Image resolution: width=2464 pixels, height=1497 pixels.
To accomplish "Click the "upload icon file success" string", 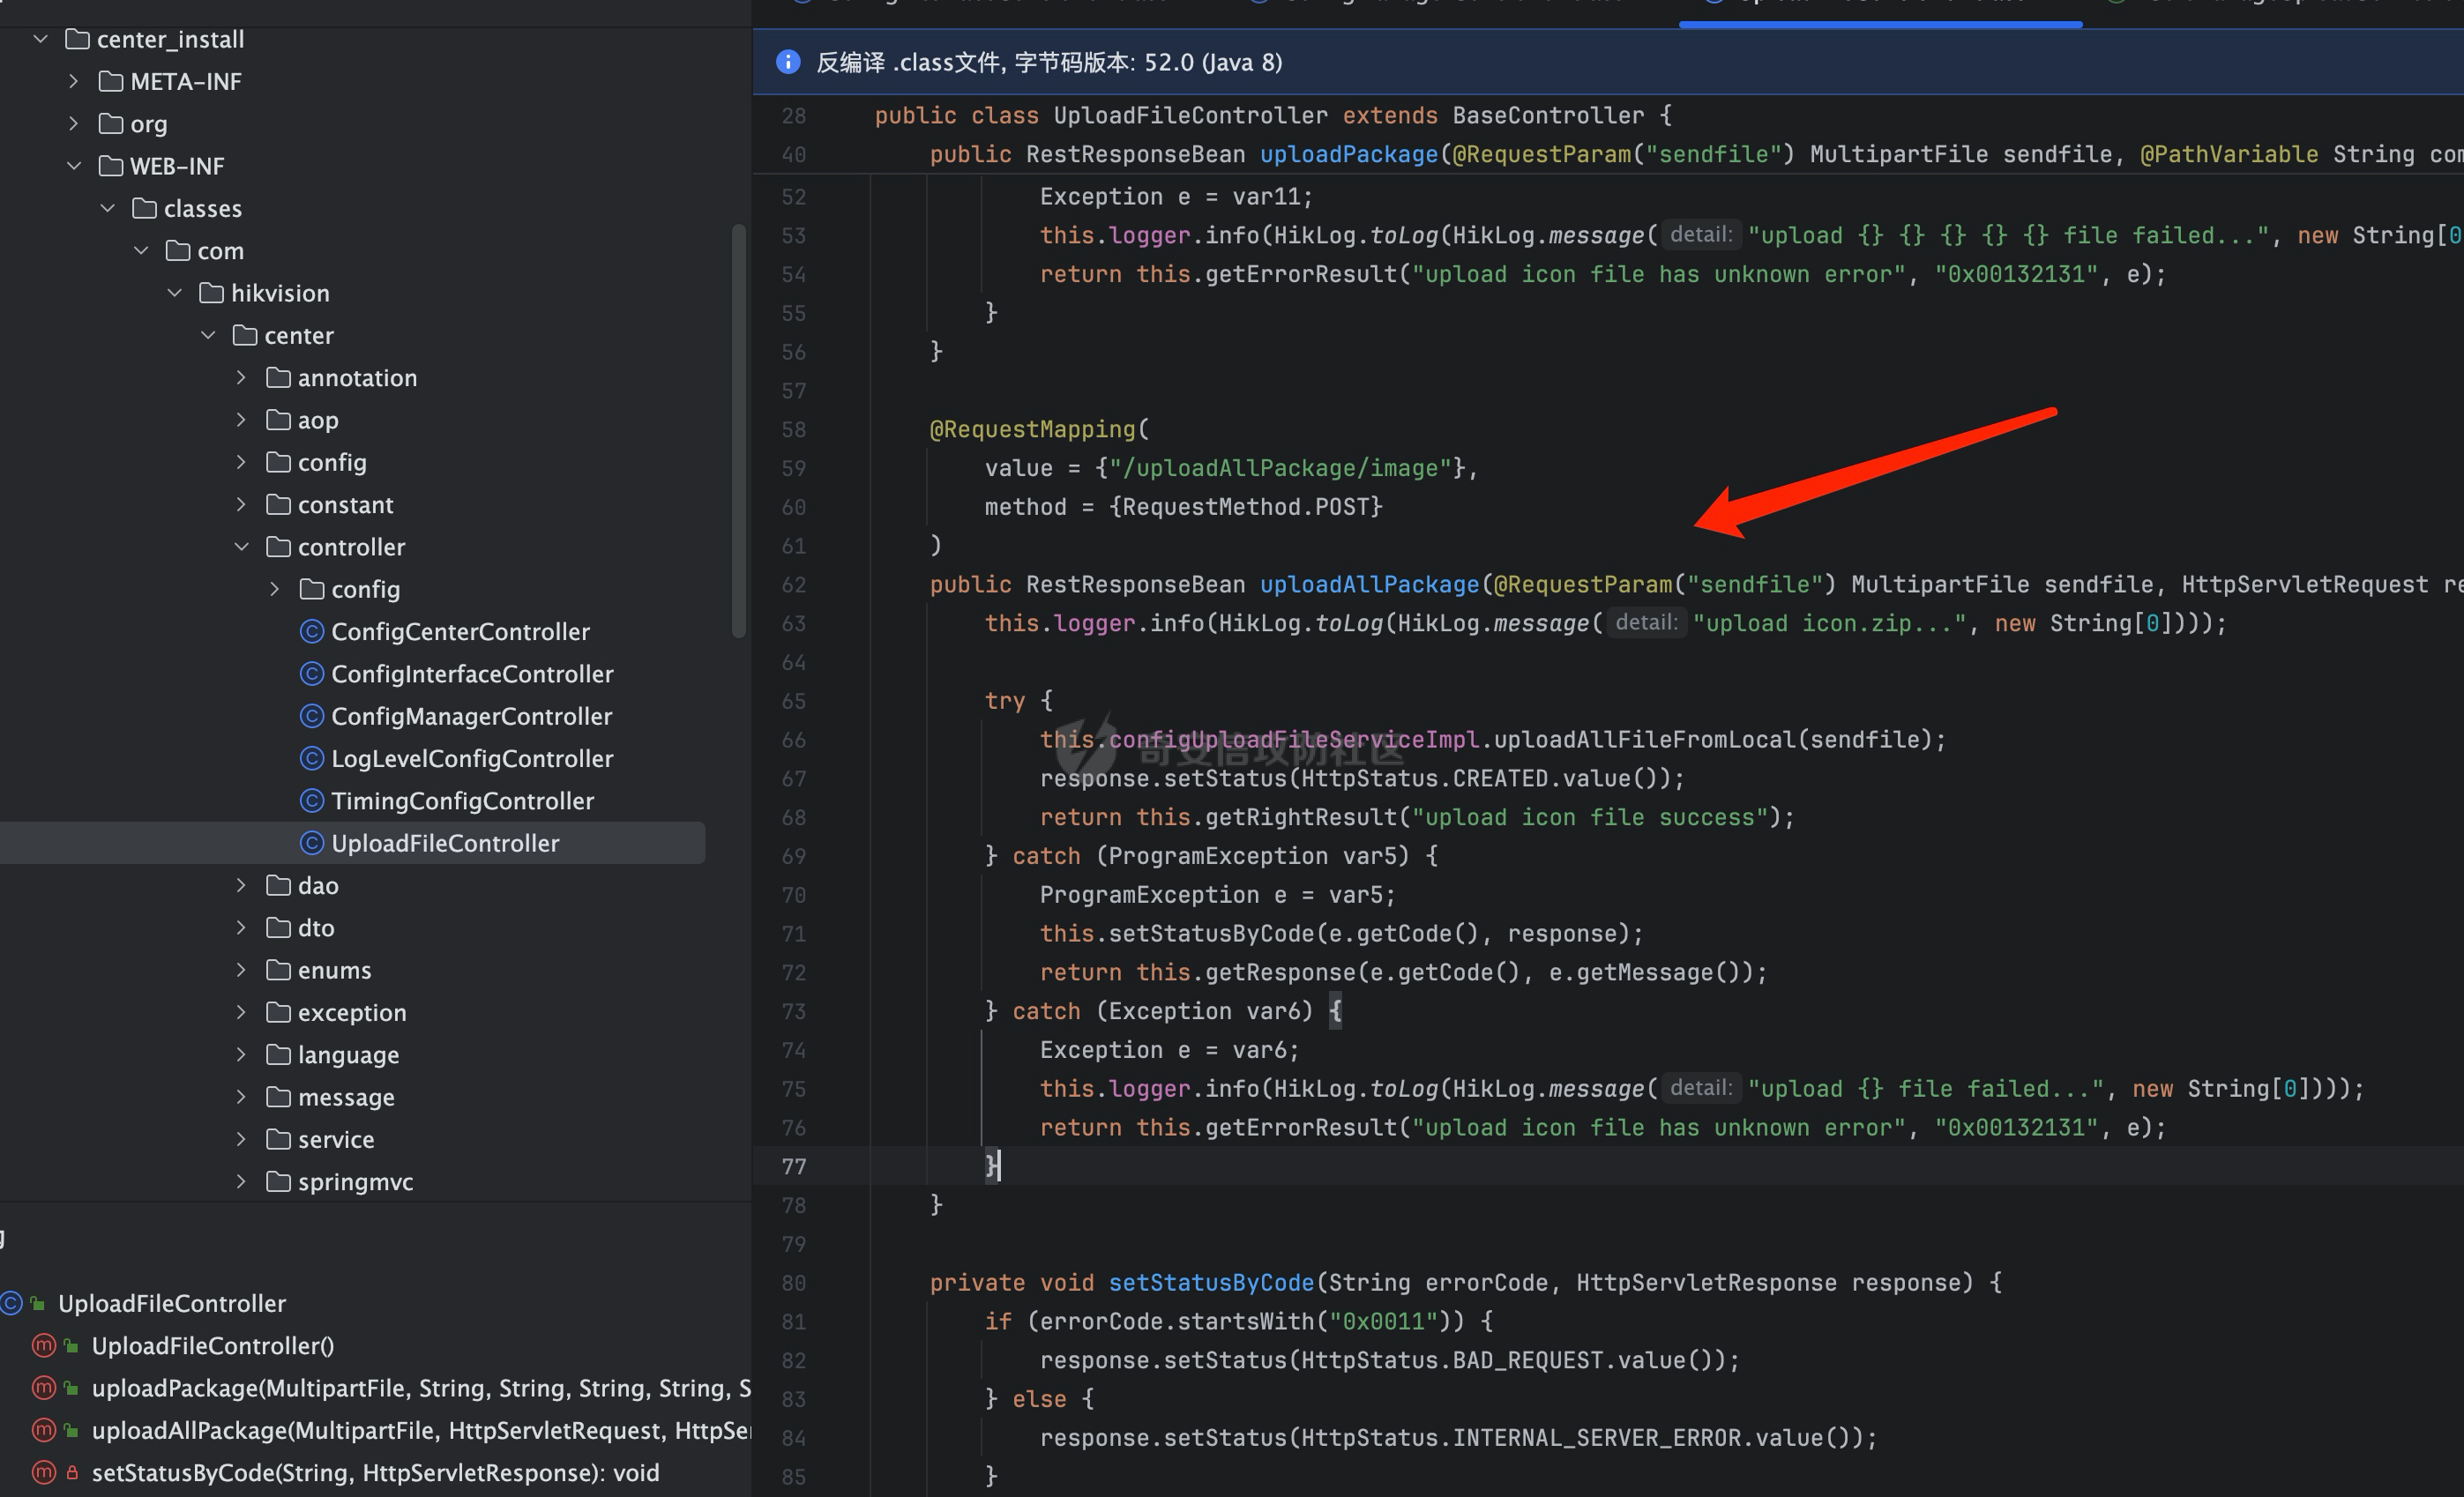I will tap(1589, 817).
